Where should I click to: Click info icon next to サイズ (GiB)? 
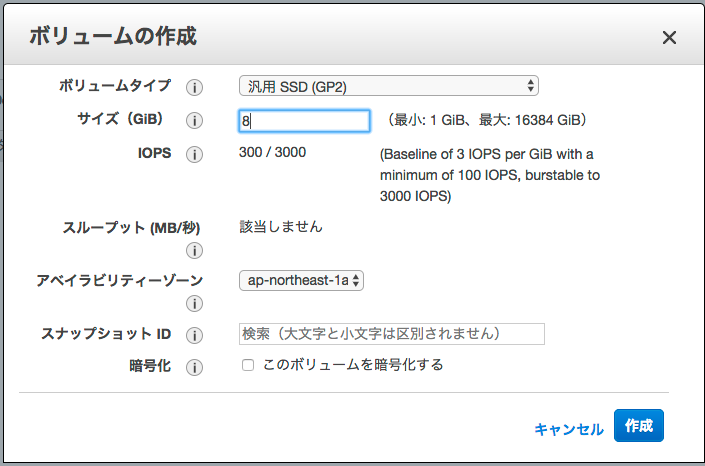(194, 121)
